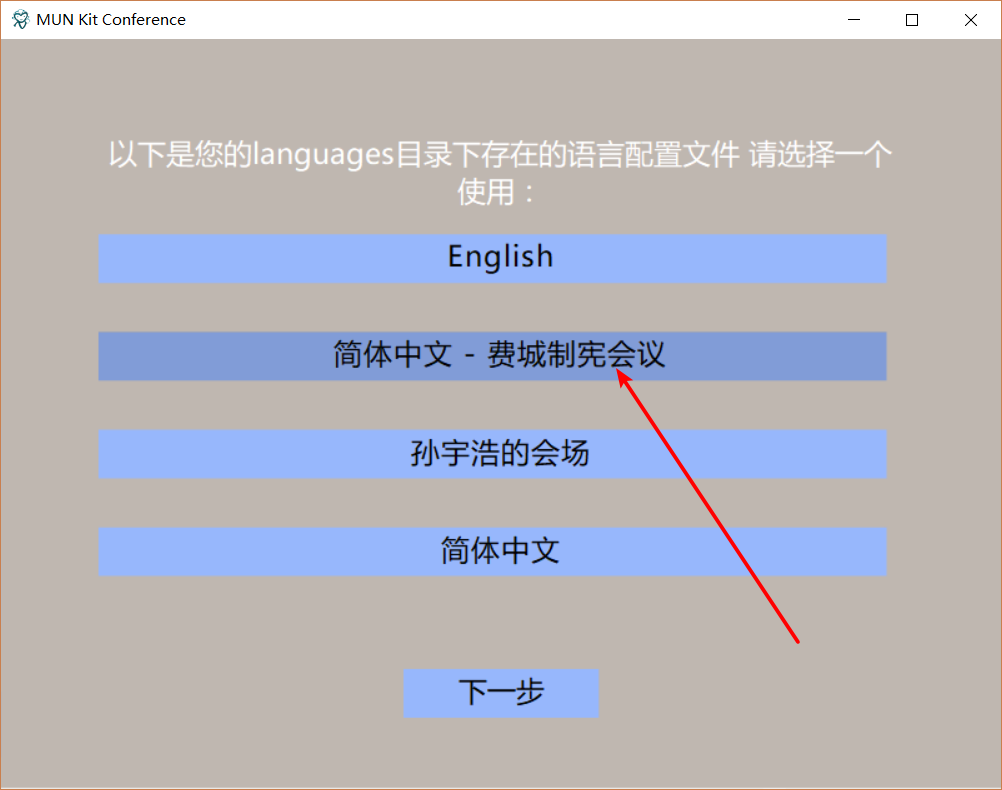Image resolution: width=1002 pixels, height=790 pixels.
Task: Select the English language option
Action: pyautogui.click(x=492, y=258)
